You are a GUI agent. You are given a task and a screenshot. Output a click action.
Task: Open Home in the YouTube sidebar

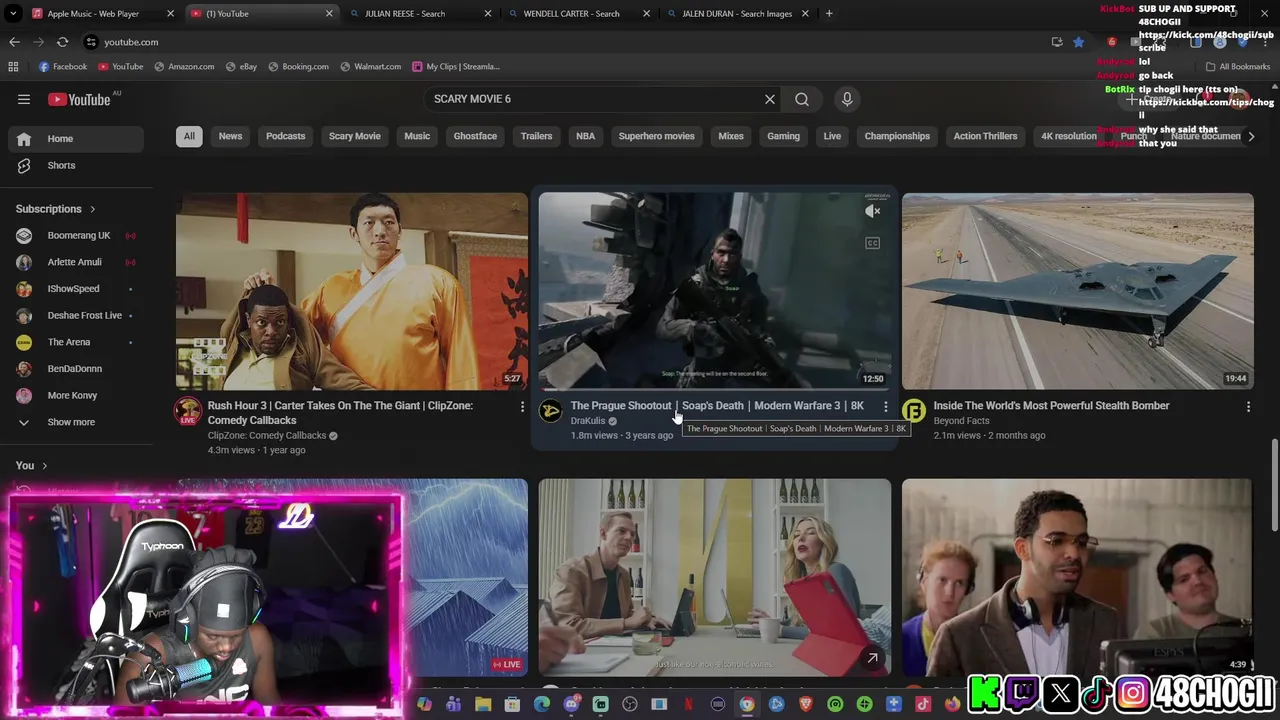click(78, 139)
